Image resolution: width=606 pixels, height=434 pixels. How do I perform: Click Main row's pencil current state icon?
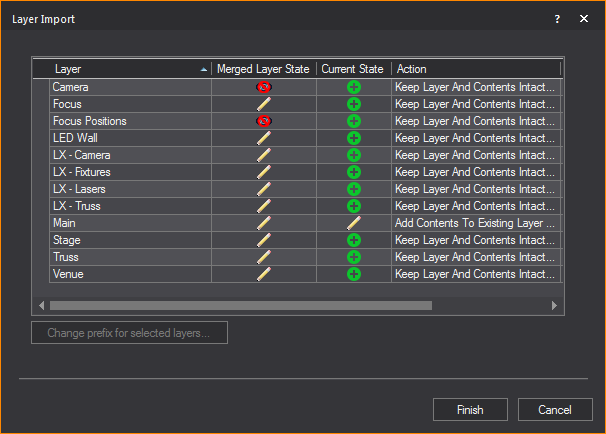tap(354, 223)
